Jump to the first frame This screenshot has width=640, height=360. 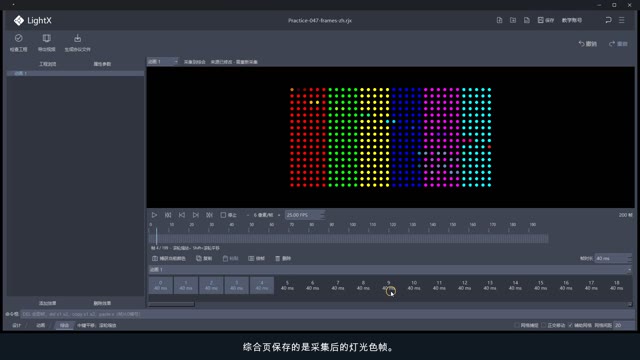[168, 215]
